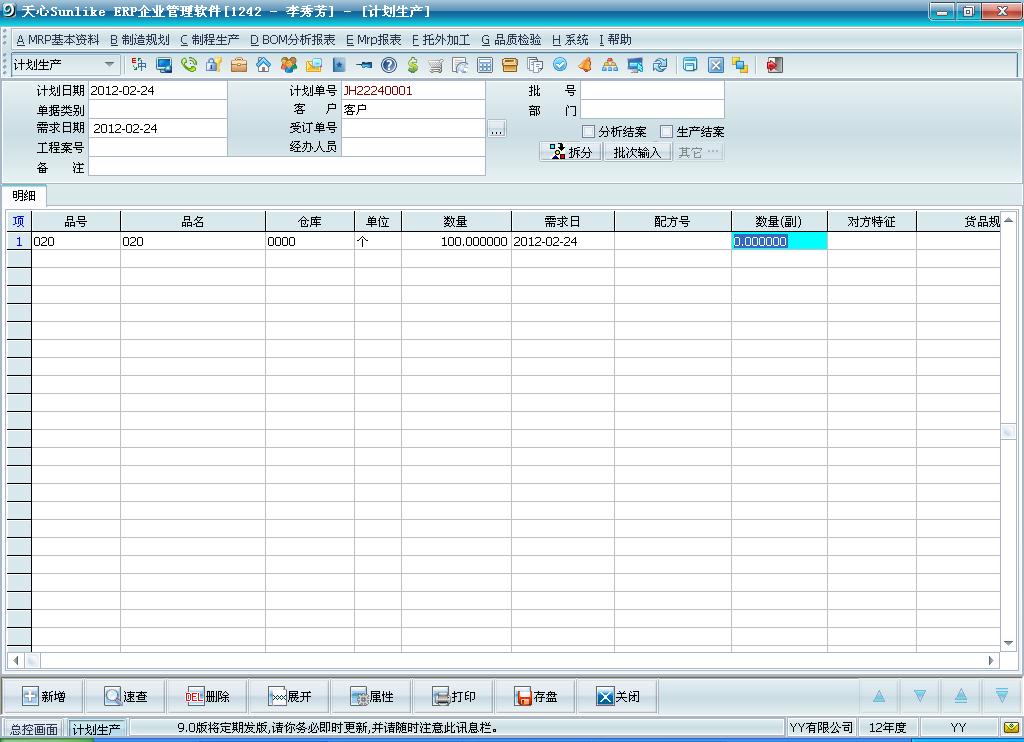The image size is (1024, 742).
Task: Open the help question mark icon
Action: pos(388,65)
